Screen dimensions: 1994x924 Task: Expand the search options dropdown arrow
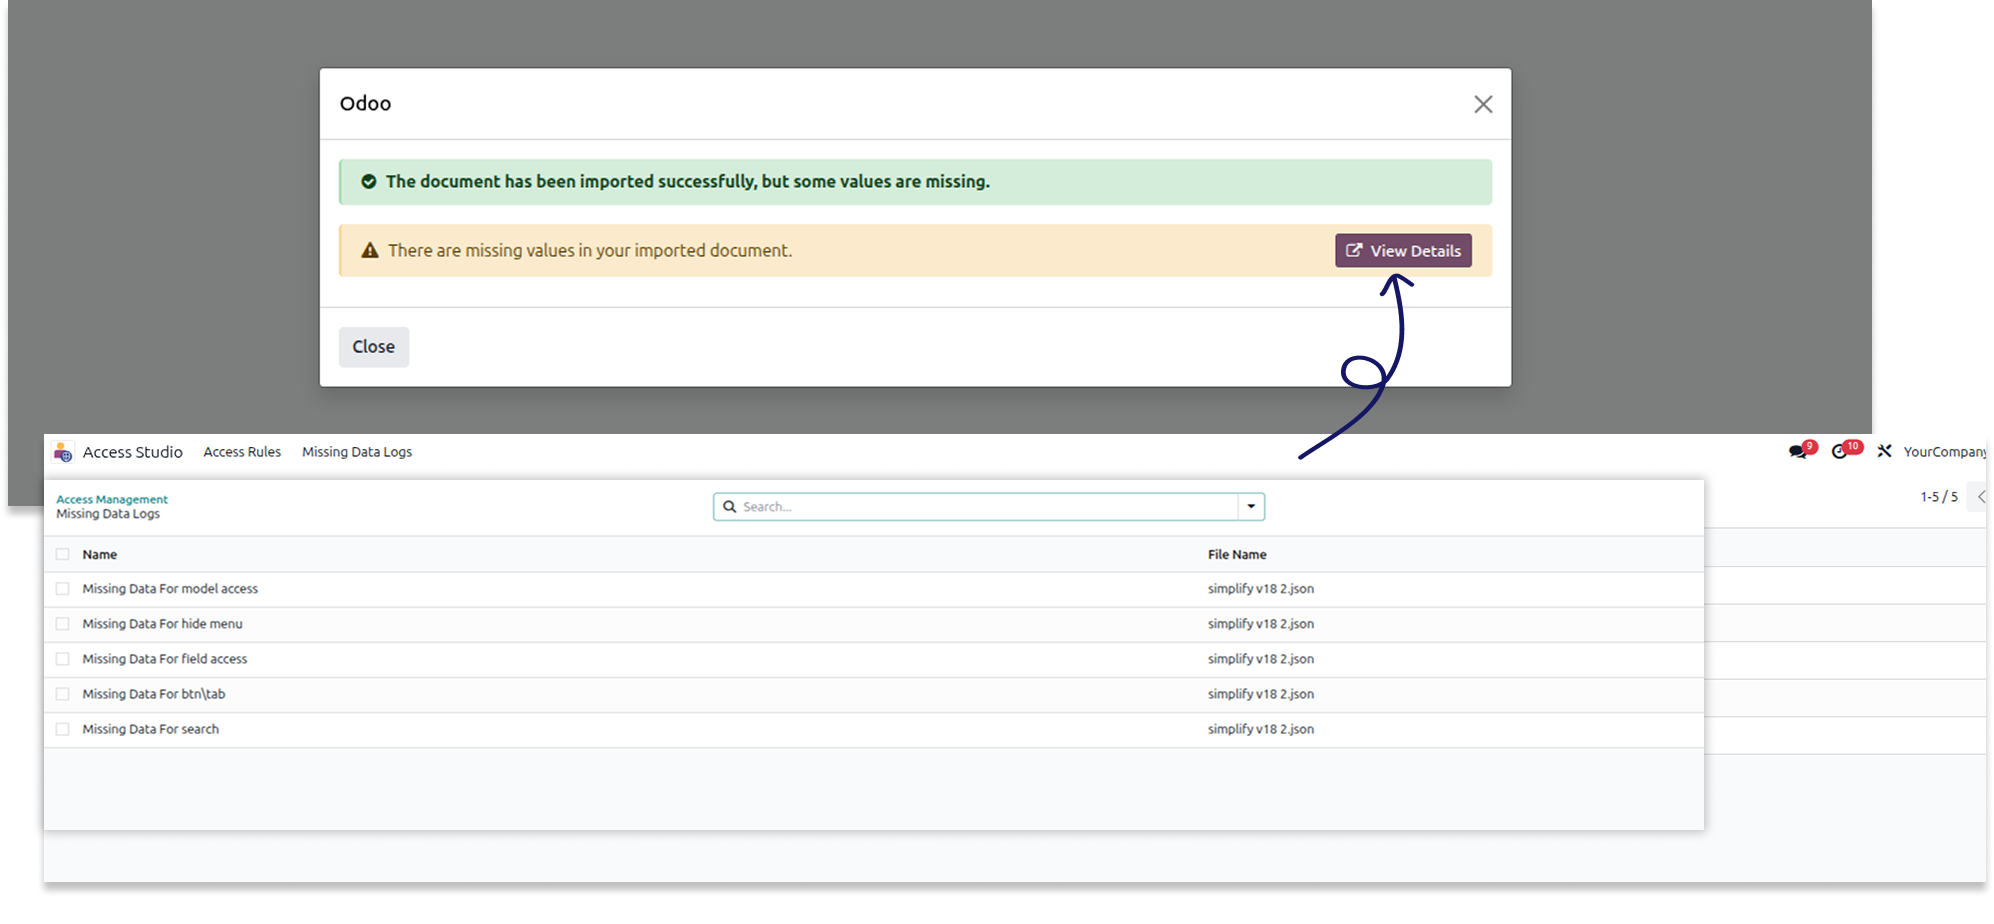(x=1251, y=507)
